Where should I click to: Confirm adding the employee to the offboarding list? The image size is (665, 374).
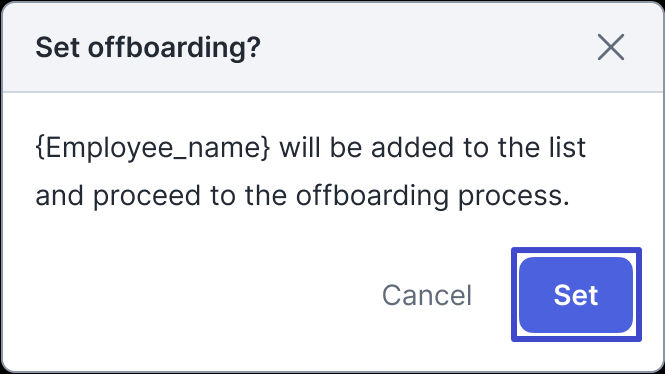tap(576, 295)
